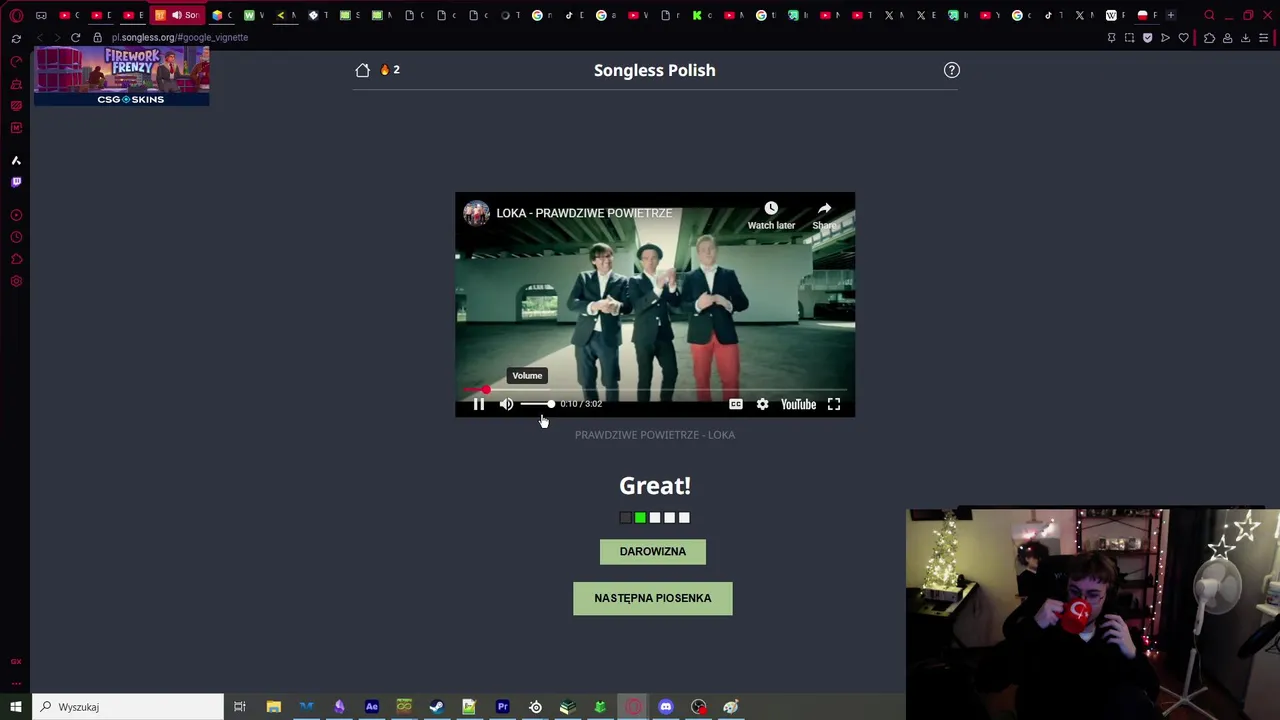Take a snapshot with the capture icon
The height and width of the screenshot is (720, 1280).
click(x=1129, y=38)
